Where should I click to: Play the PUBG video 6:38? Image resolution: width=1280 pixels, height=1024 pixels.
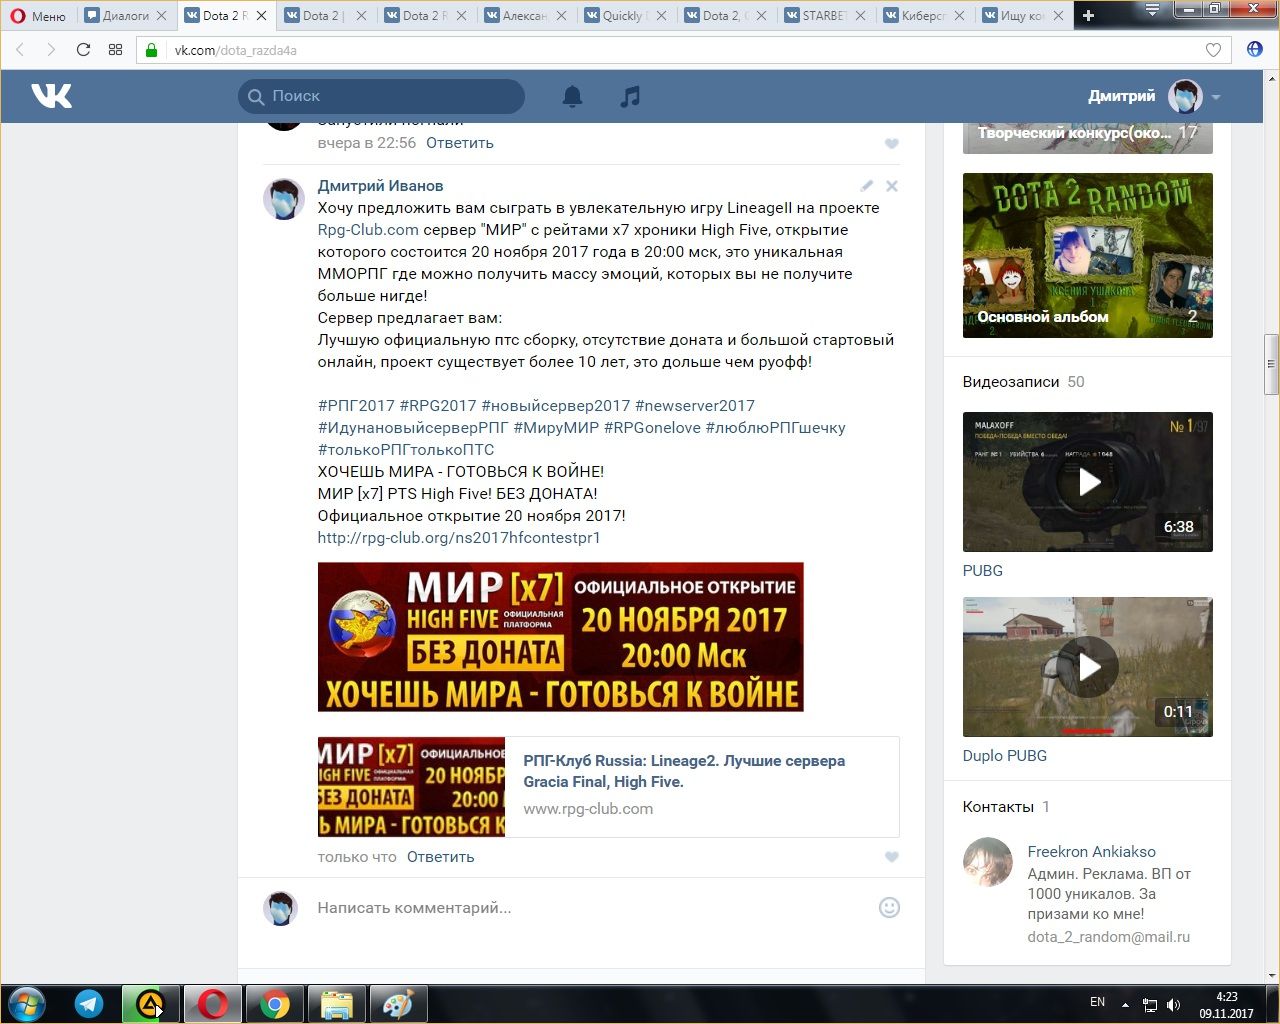point(1088,482)
